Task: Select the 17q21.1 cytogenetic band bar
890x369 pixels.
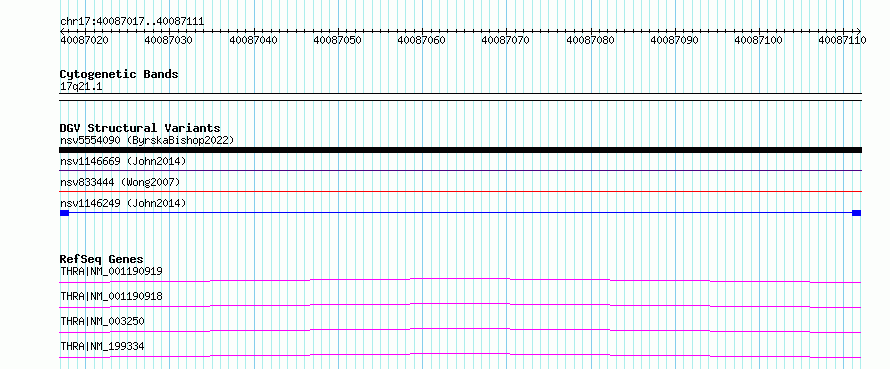Action: 460,97
